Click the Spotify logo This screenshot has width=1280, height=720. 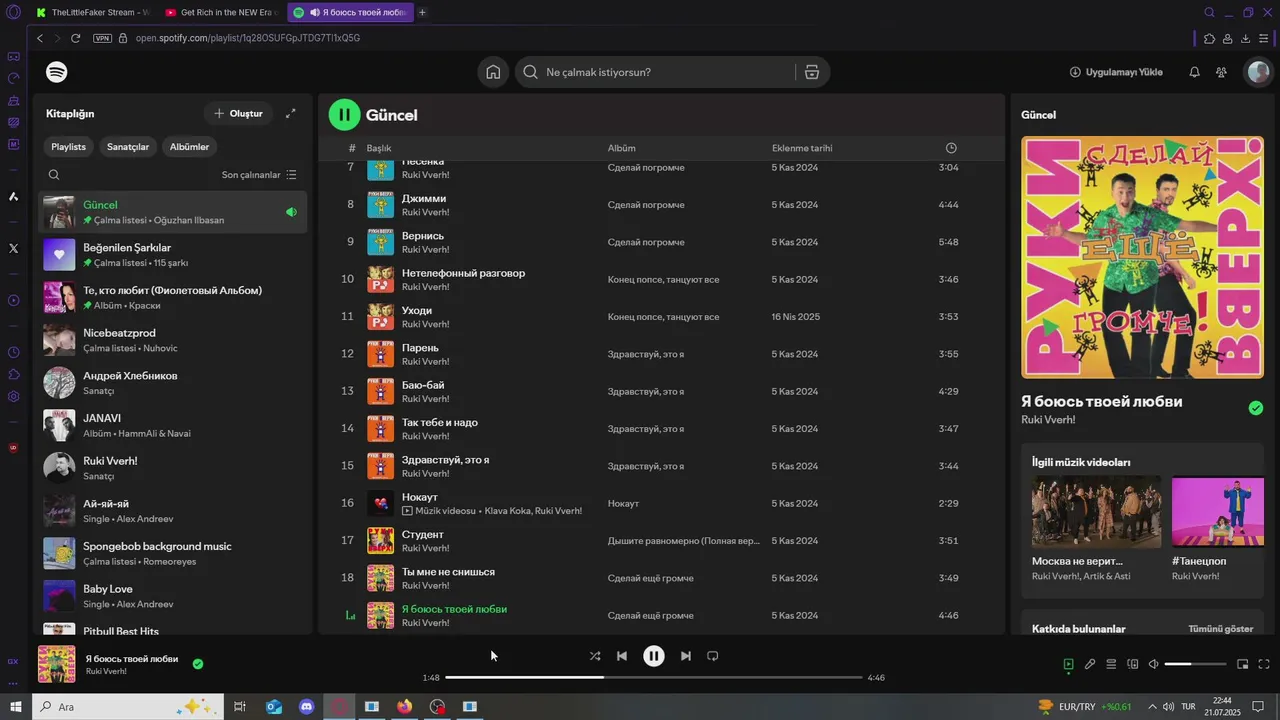57,72
